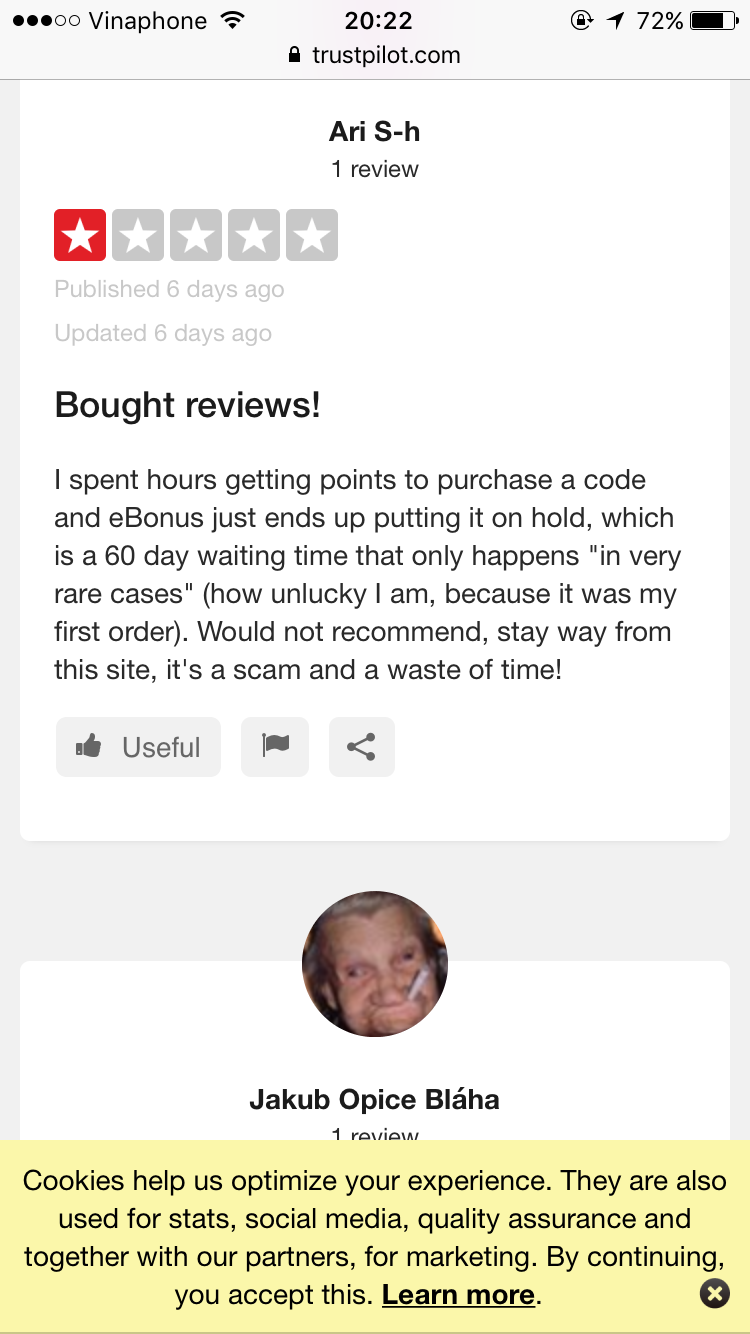This screenshot has width=750, height=1334.
Task: Tap the padlock icon beside URL
Action: [294, 55]
